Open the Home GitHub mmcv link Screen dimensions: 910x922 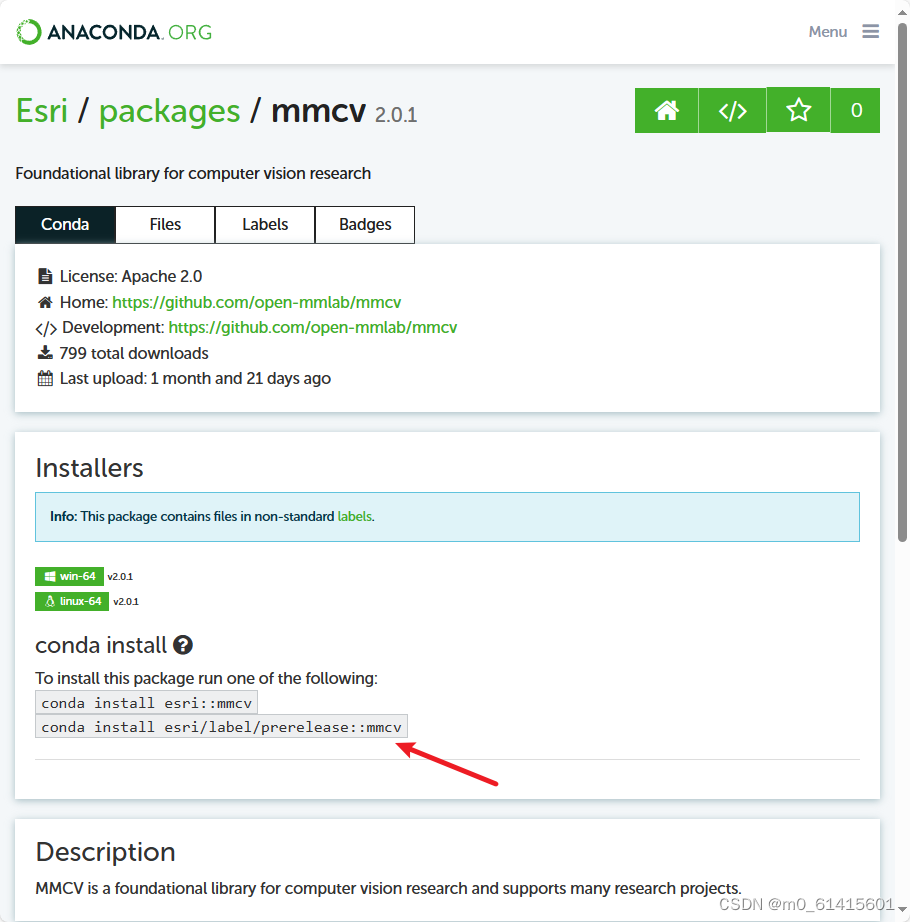[256, 302]
